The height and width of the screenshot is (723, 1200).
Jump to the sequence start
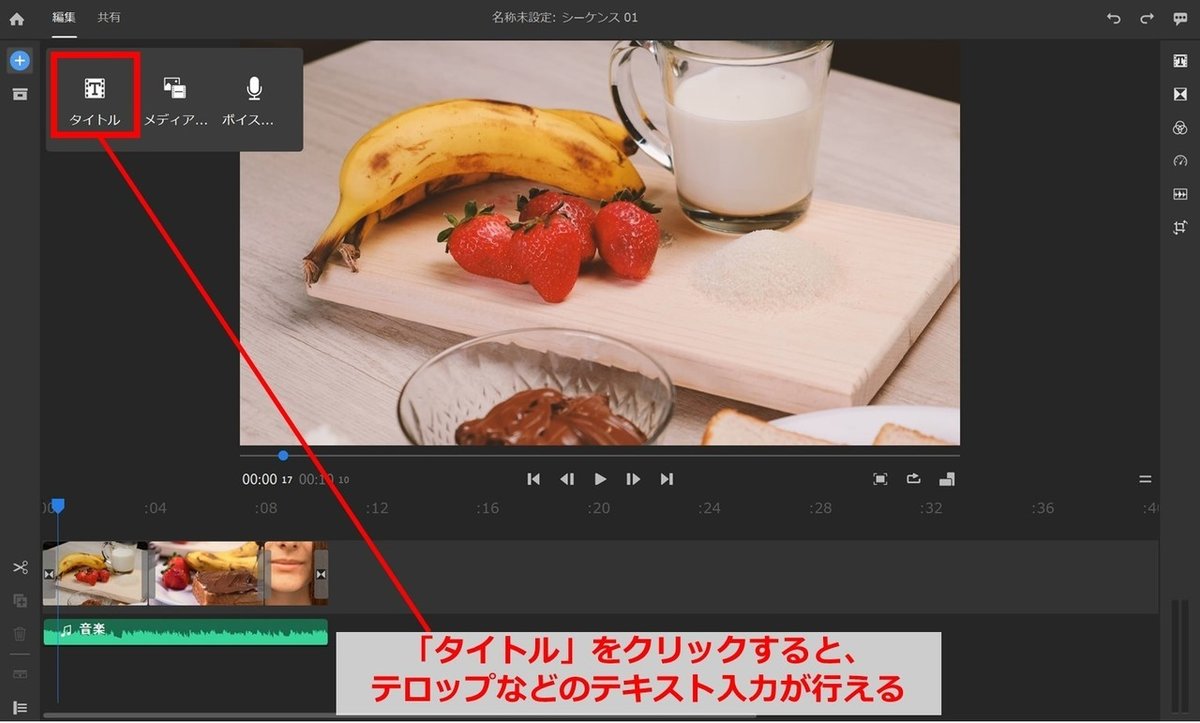click(534, 479)
